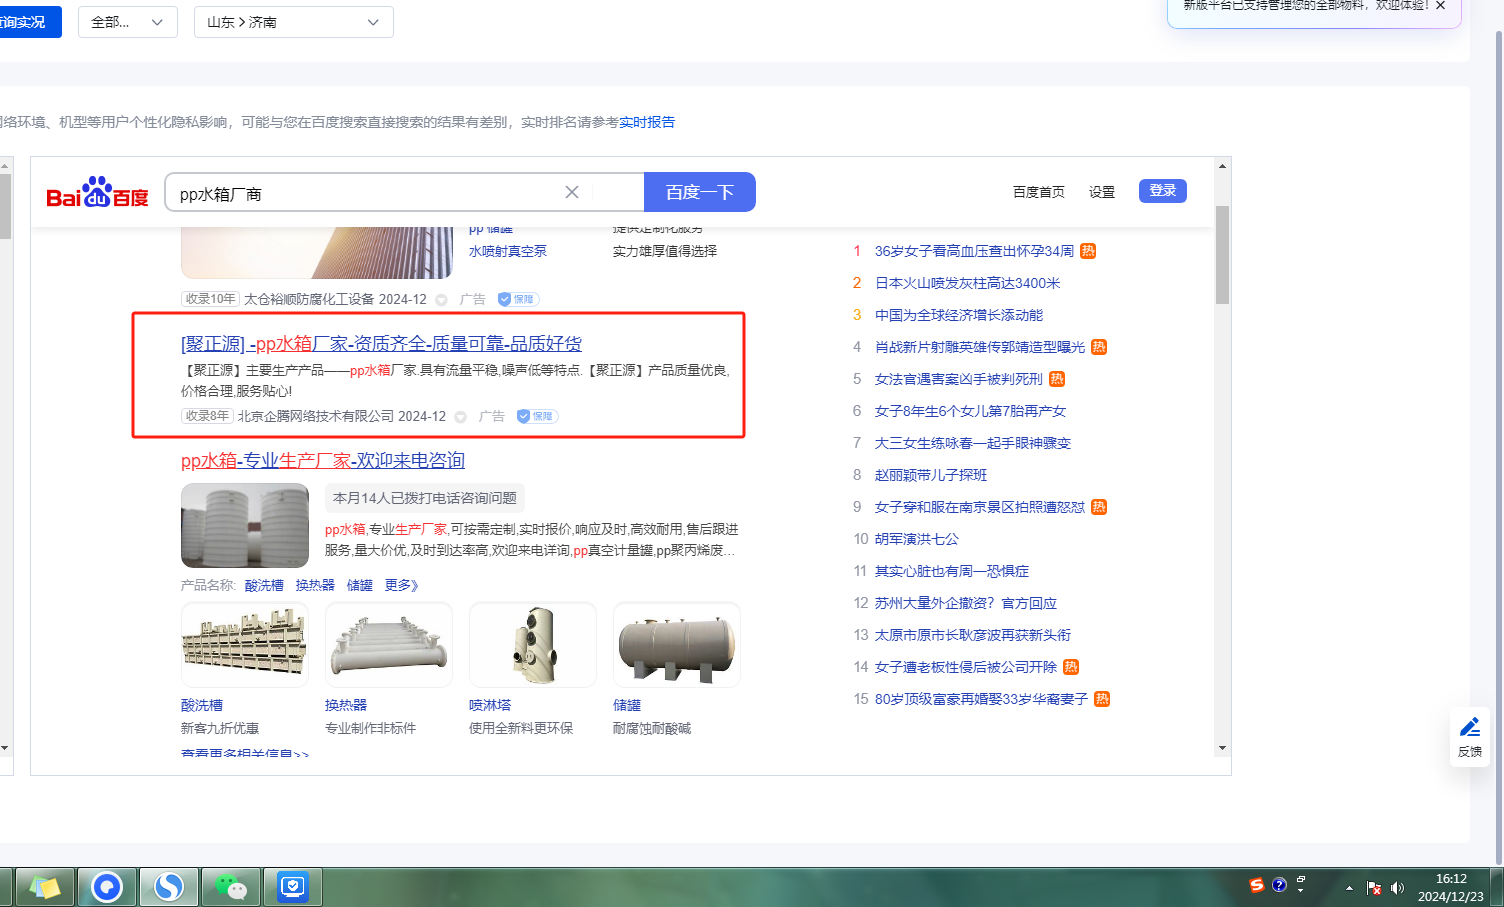Viewport: 1504px width, 907px height.
Task: Open the taskbar clock showing 16:12
Action: 1451,888
